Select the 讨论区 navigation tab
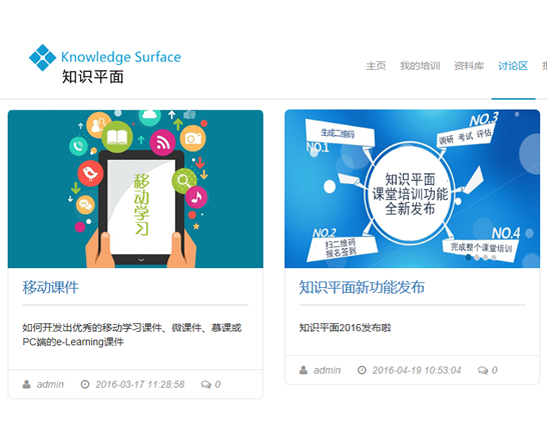Viewport: 547px width, 442px height. 513,66
